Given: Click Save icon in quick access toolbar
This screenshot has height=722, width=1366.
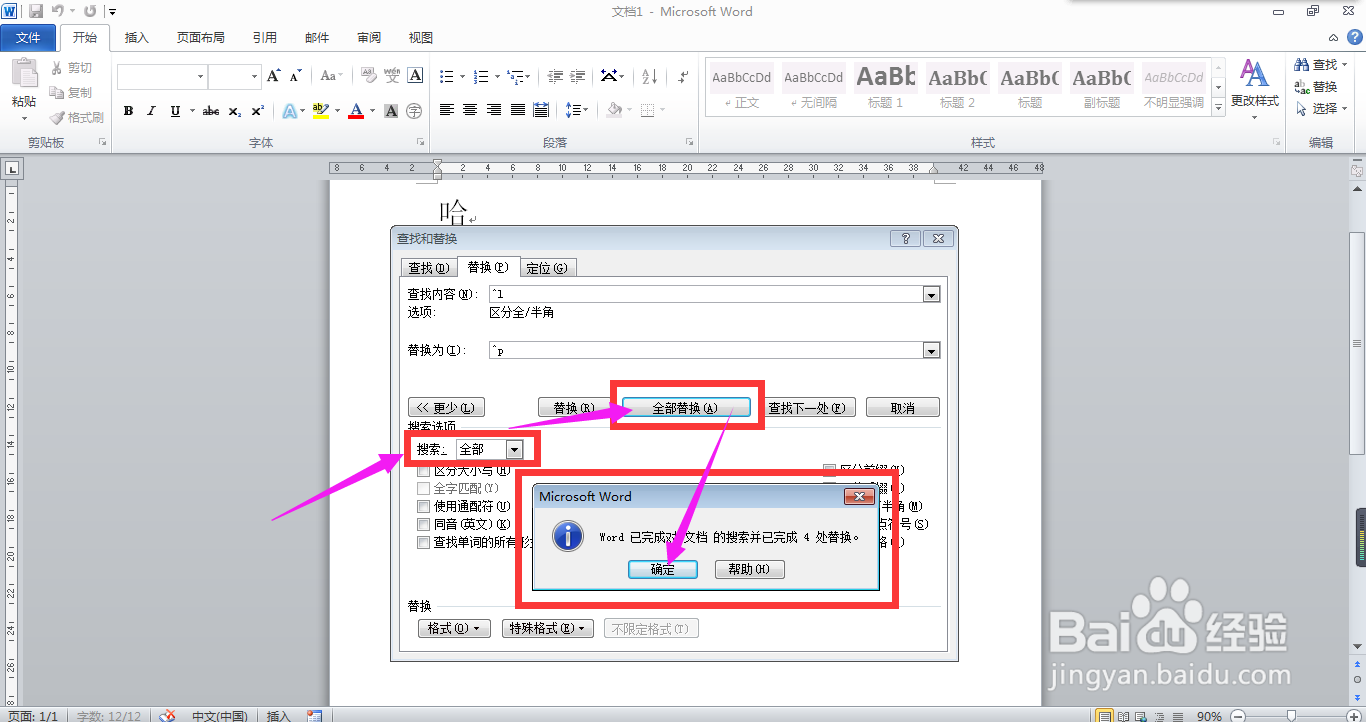Looking at the screenshot, I should [x=36, y=11].
